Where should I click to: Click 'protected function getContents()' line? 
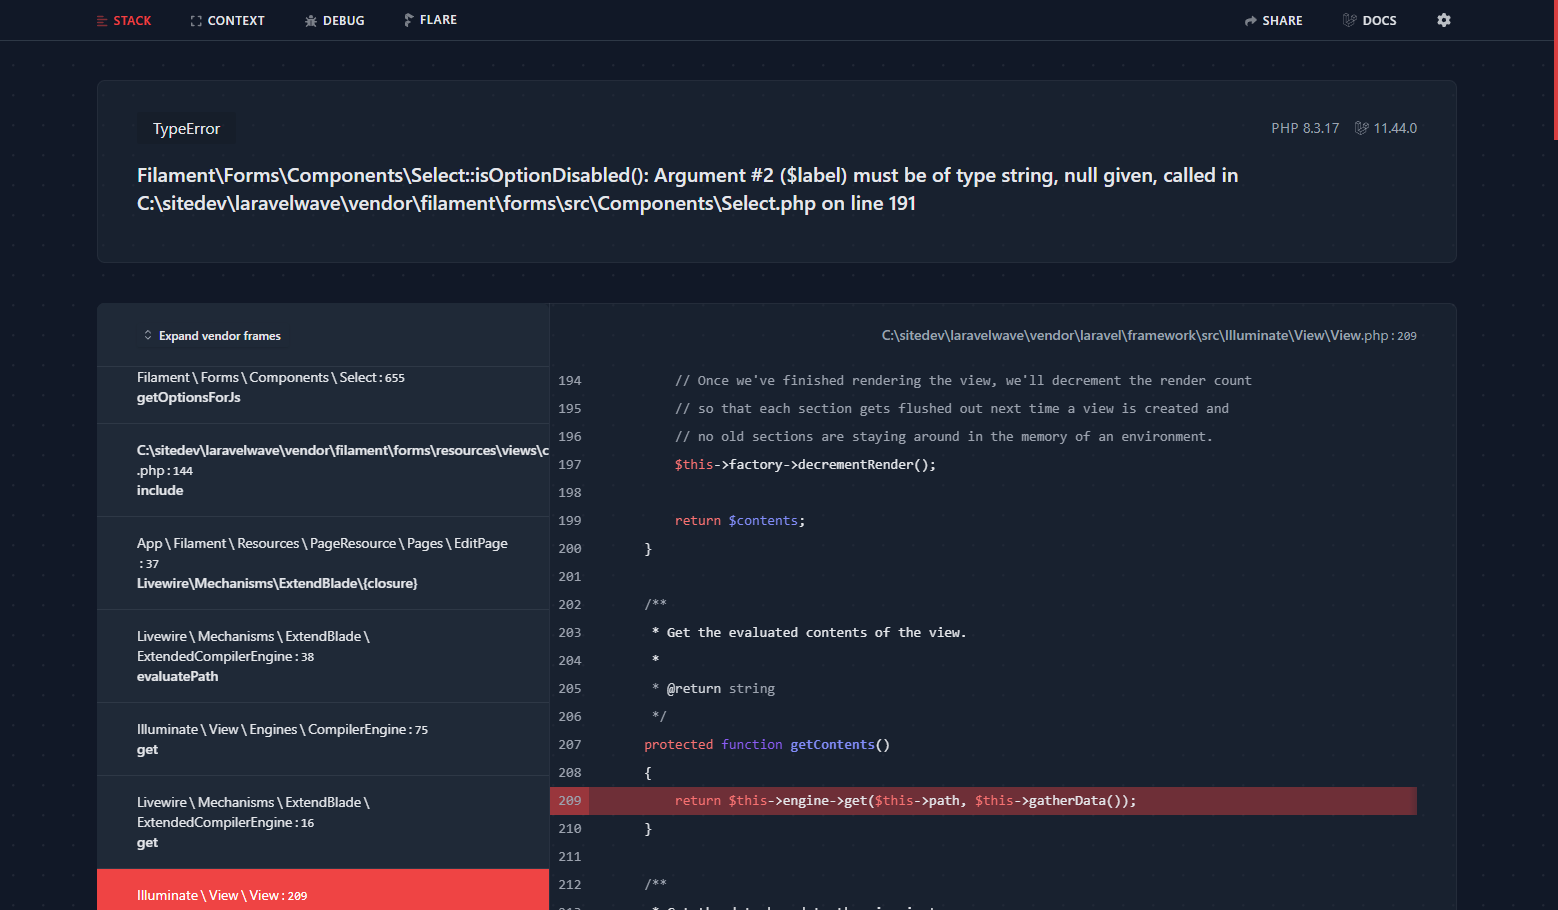(767, 745)
